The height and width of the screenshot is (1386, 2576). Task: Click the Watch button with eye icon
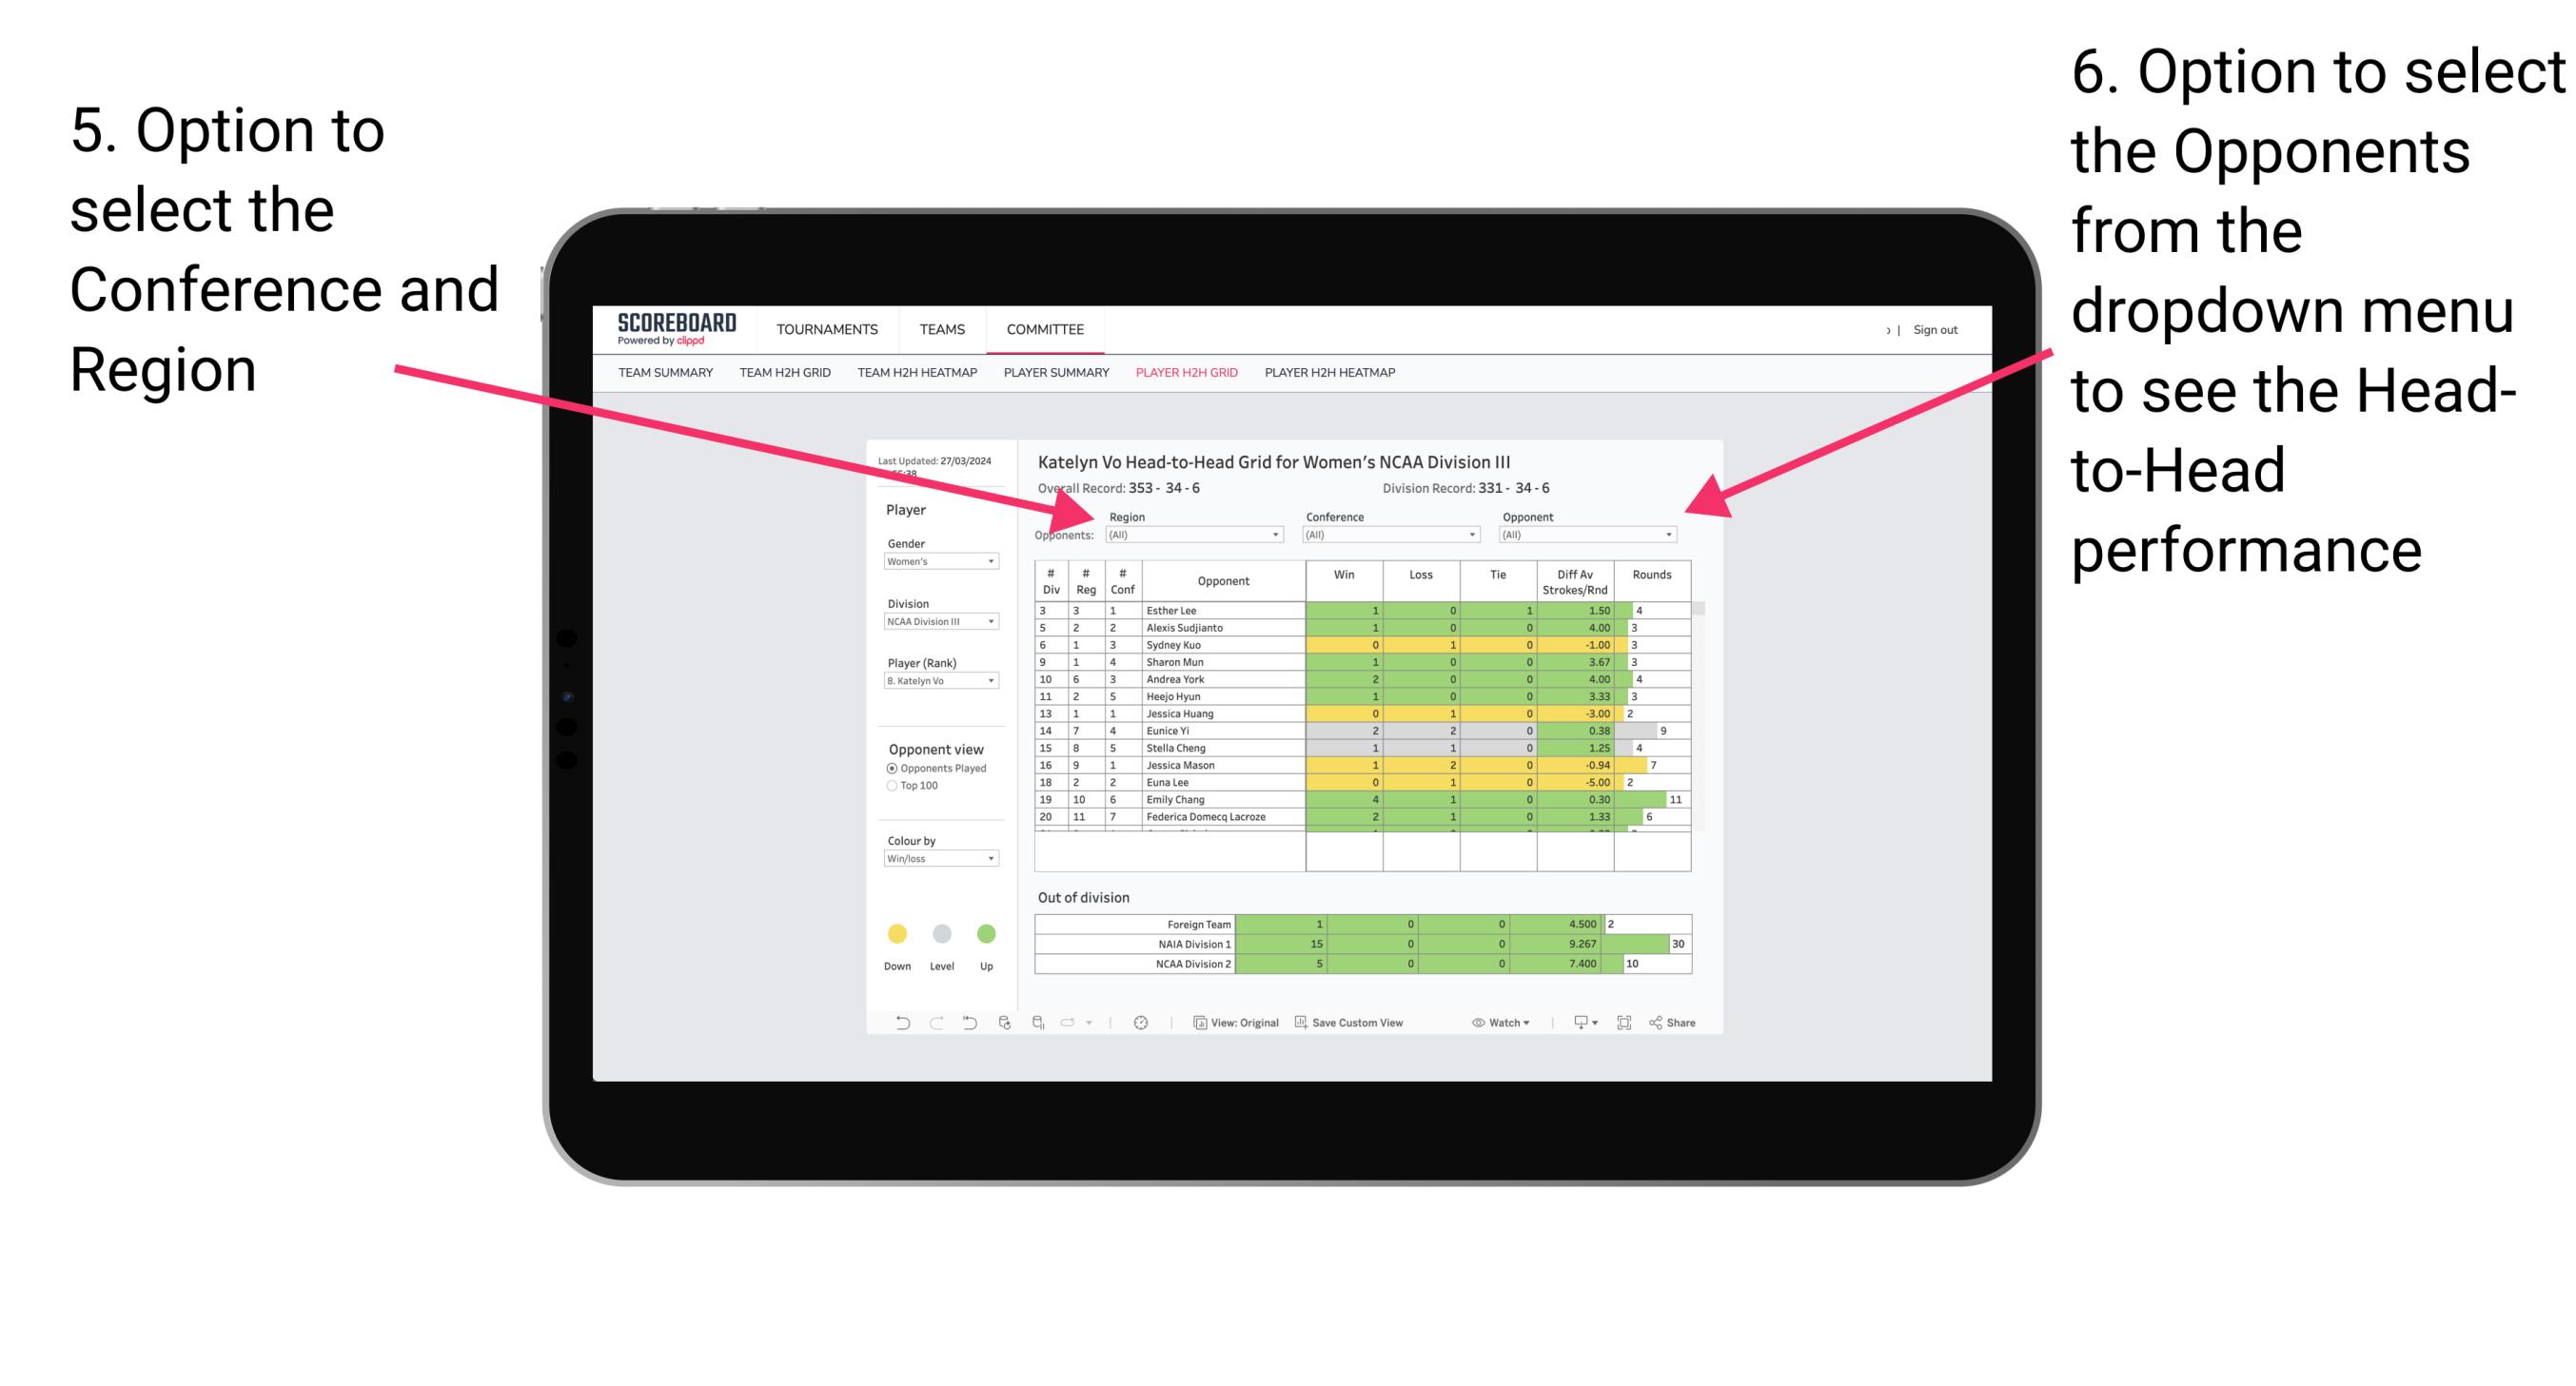(1490, 1025)
